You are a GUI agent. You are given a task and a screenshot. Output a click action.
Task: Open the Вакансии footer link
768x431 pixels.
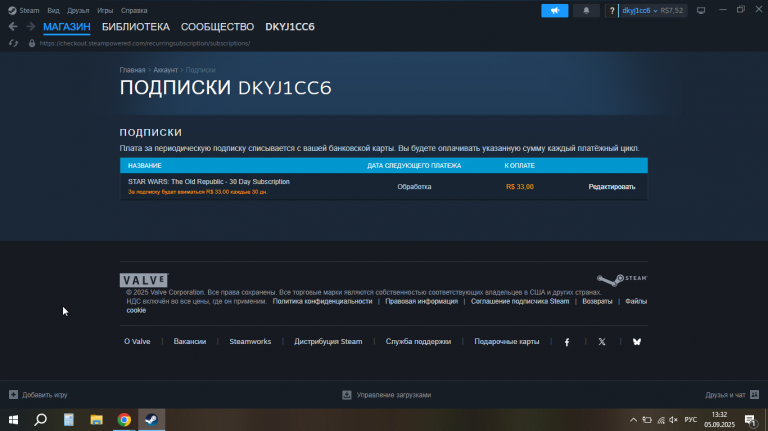pos(190,341)
